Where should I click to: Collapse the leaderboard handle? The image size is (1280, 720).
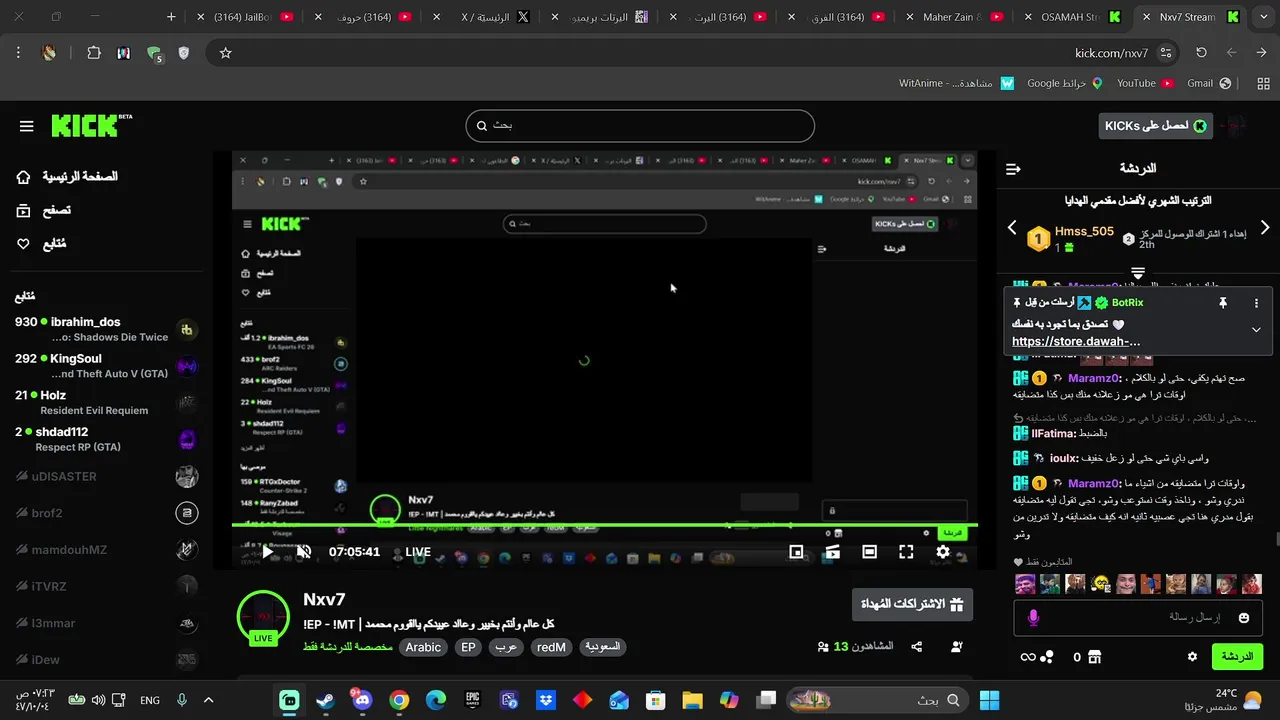point(1138,272)
